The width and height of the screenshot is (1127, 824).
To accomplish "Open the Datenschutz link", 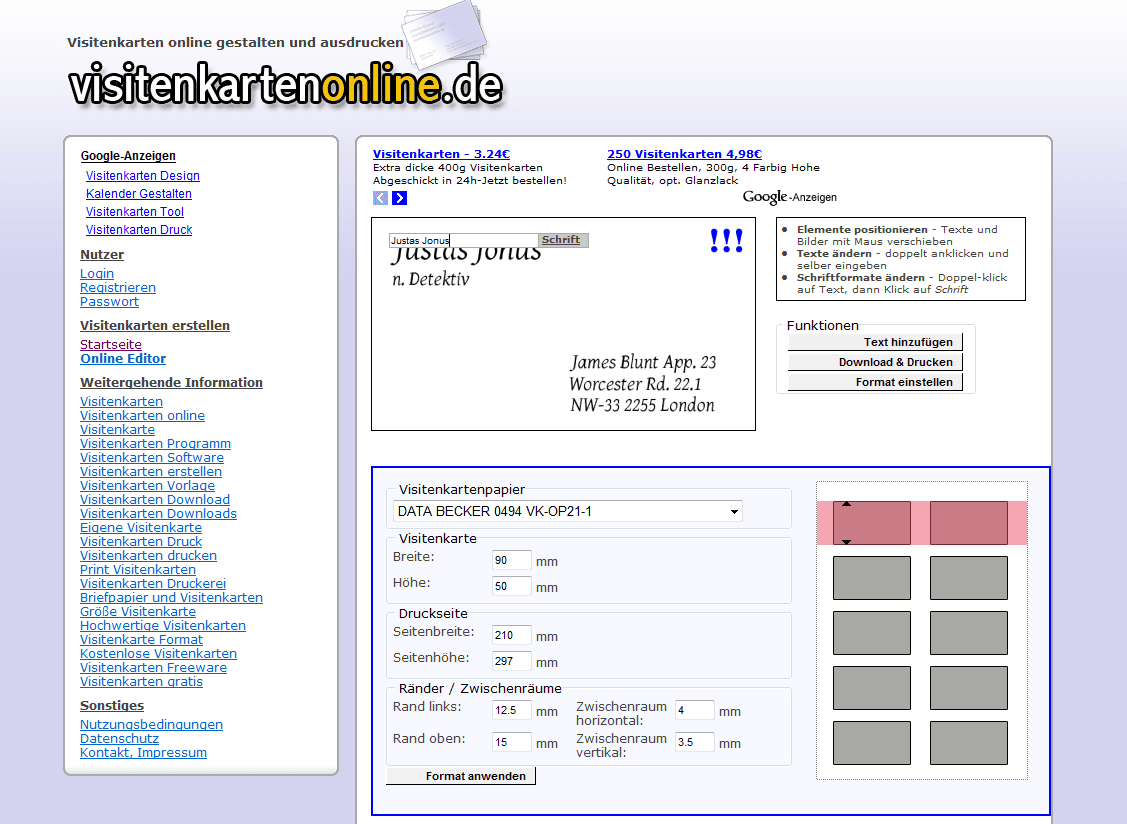I will tap(119, 738).
